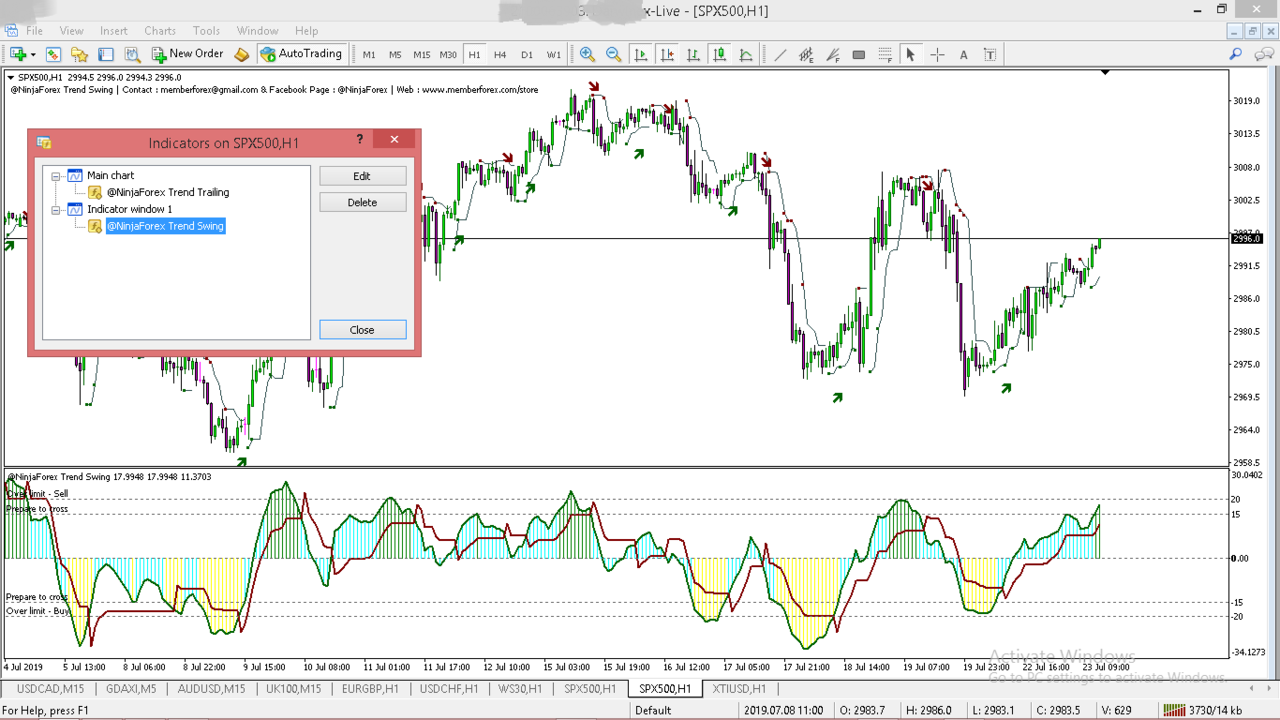
Task: Switch to GDAXI,M5 chart tab
Action: tap(131, 689)
